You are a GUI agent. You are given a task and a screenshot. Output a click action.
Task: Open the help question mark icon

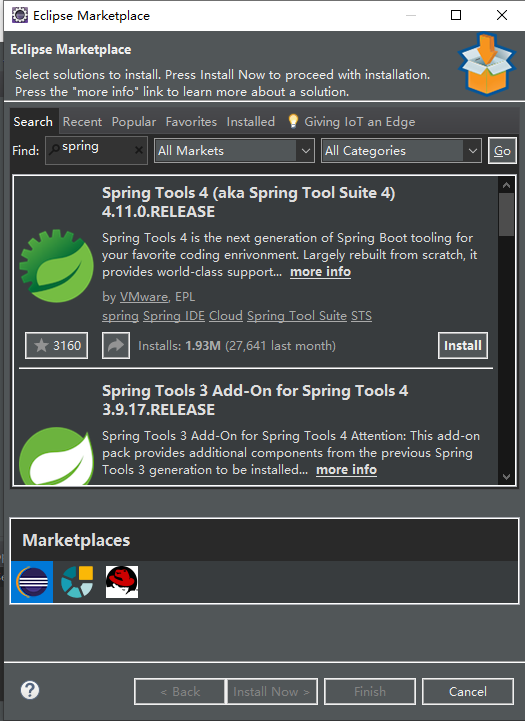(30, 690)
